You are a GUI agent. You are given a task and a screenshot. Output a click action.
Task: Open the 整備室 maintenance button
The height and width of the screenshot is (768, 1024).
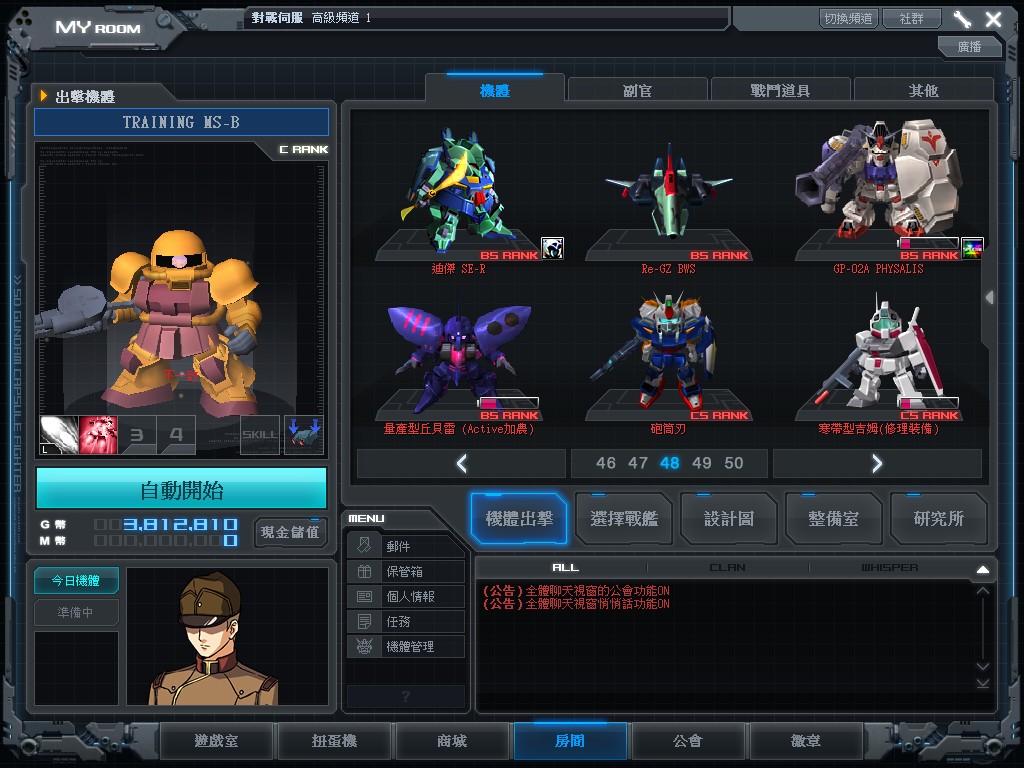point(834,519)
